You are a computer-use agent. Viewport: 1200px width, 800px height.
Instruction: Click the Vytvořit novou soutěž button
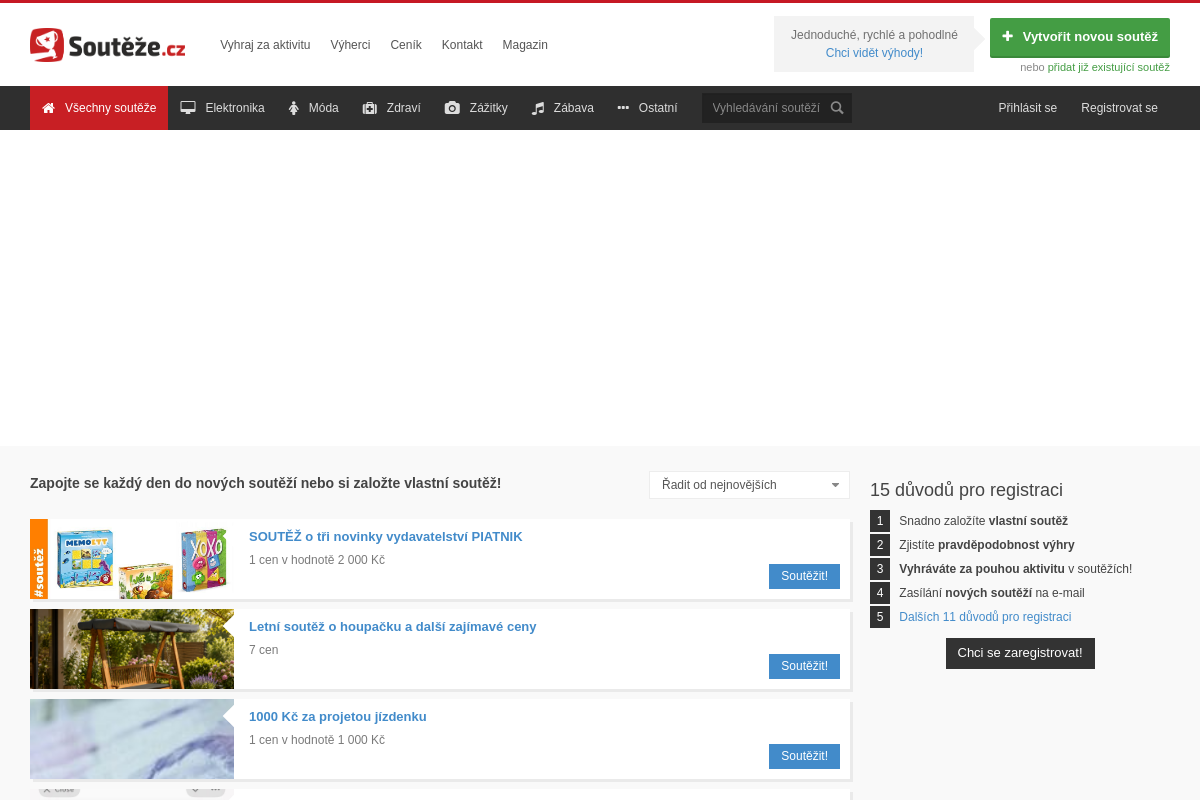[x=1080, y=37]
